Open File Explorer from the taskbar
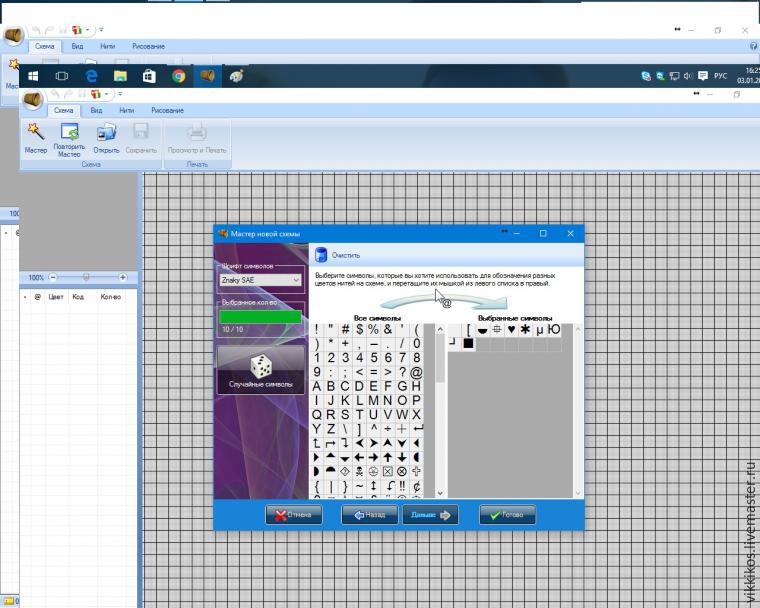Screen dimensions: 760x608 tap(120, 76)
